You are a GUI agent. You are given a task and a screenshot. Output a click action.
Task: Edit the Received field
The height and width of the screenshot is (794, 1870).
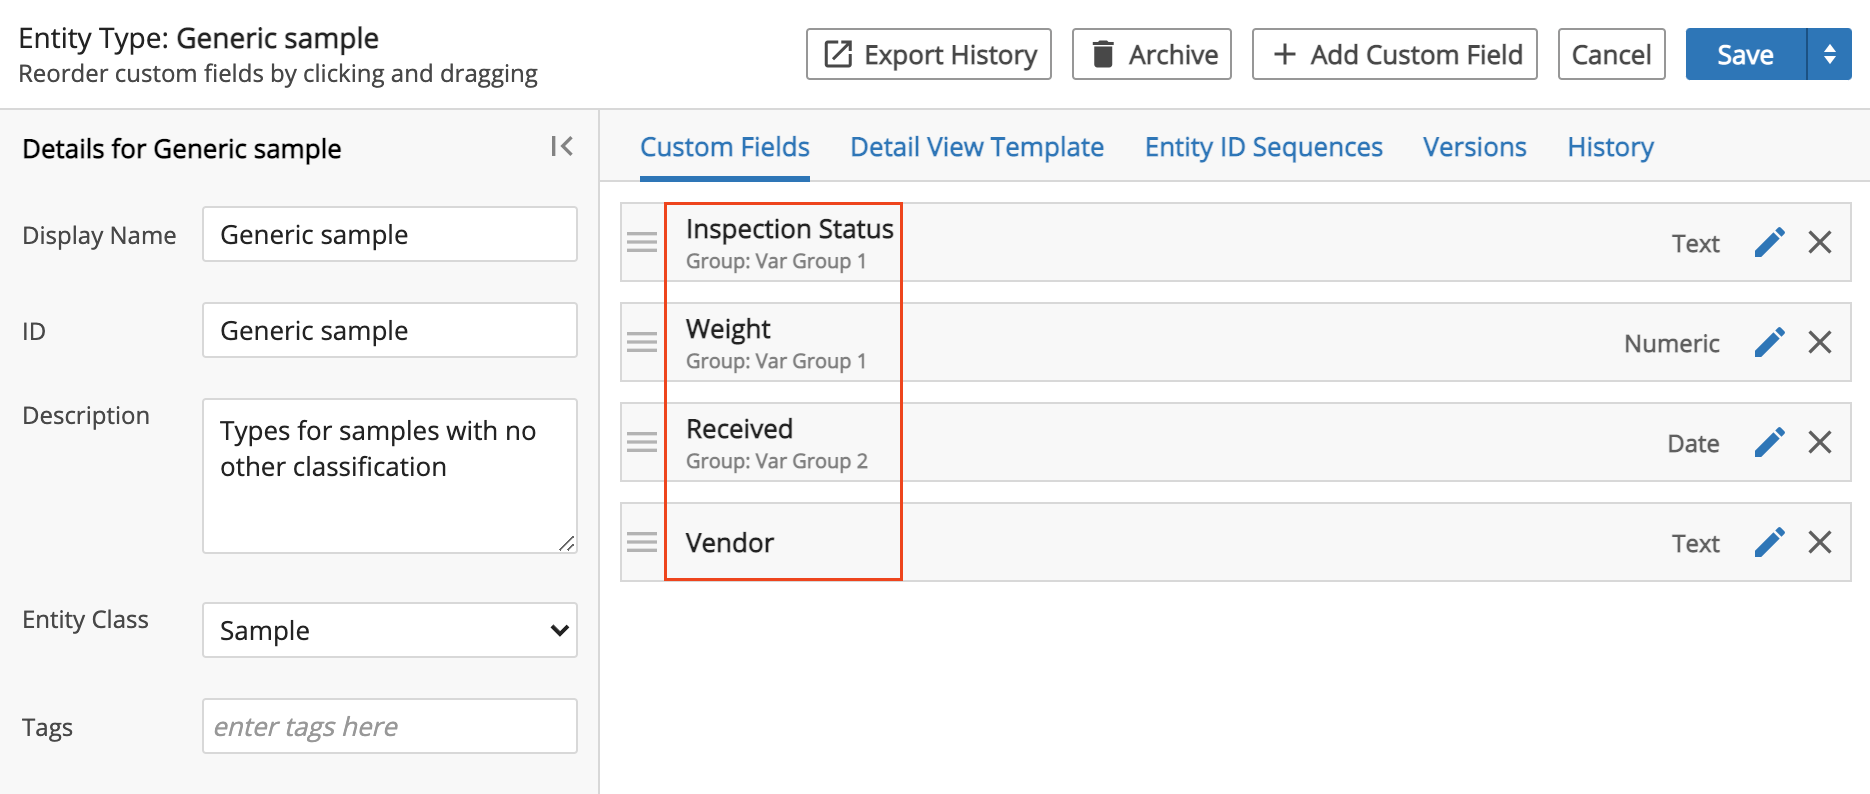coord(1769,442)
